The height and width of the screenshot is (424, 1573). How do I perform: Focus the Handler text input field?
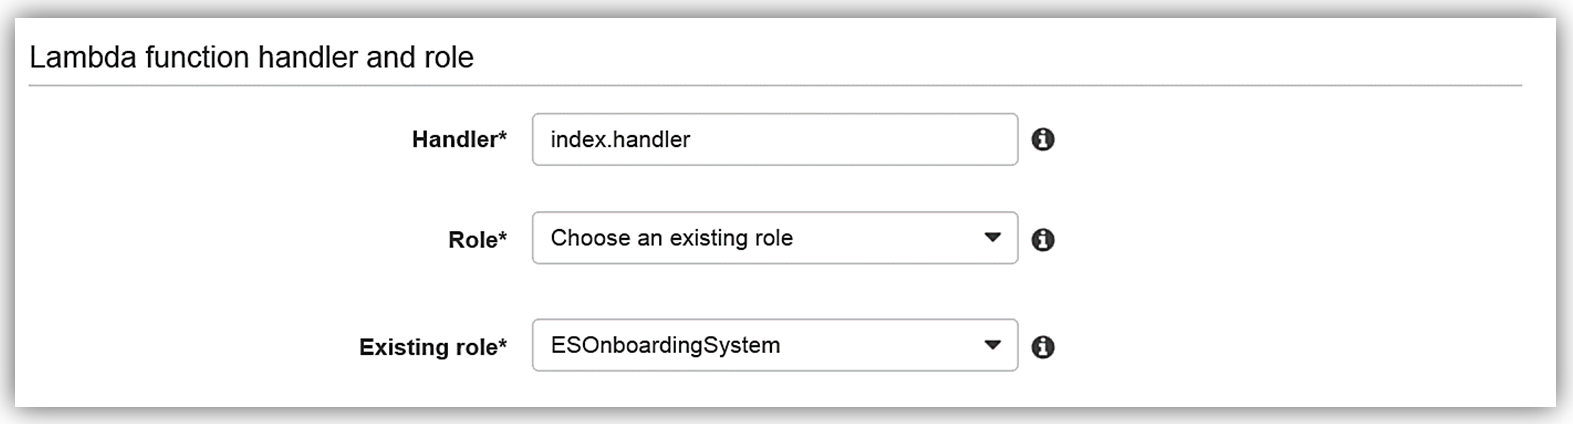[x=775, y=140]
